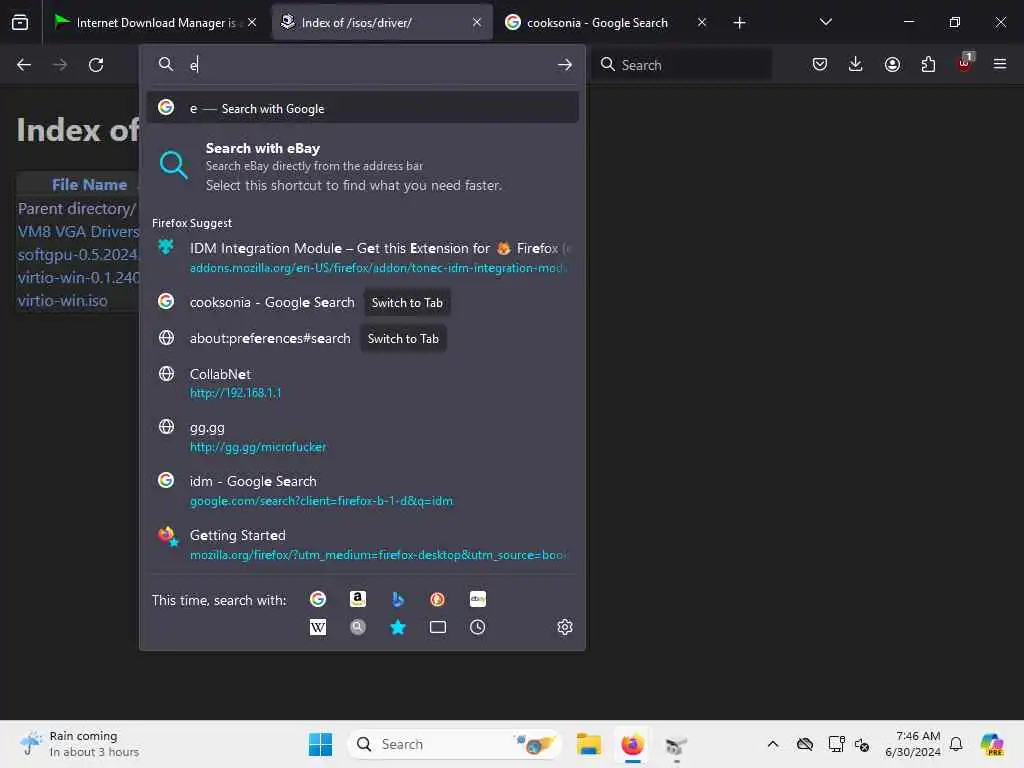1024x768 pixels.
Task: Download virtio-win.iso file link
Action: click(x=63, y=301)
